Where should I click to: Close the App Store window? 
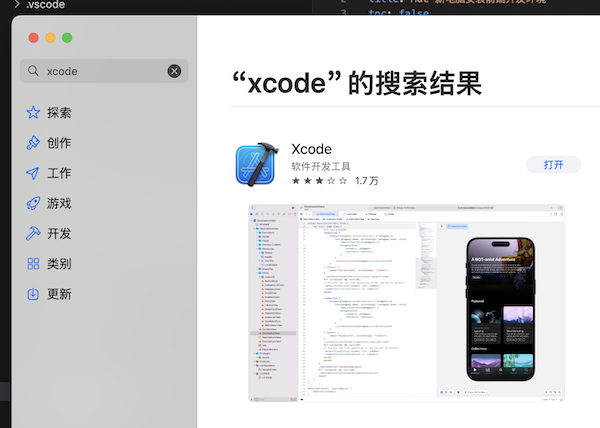(x=34, y=38)
